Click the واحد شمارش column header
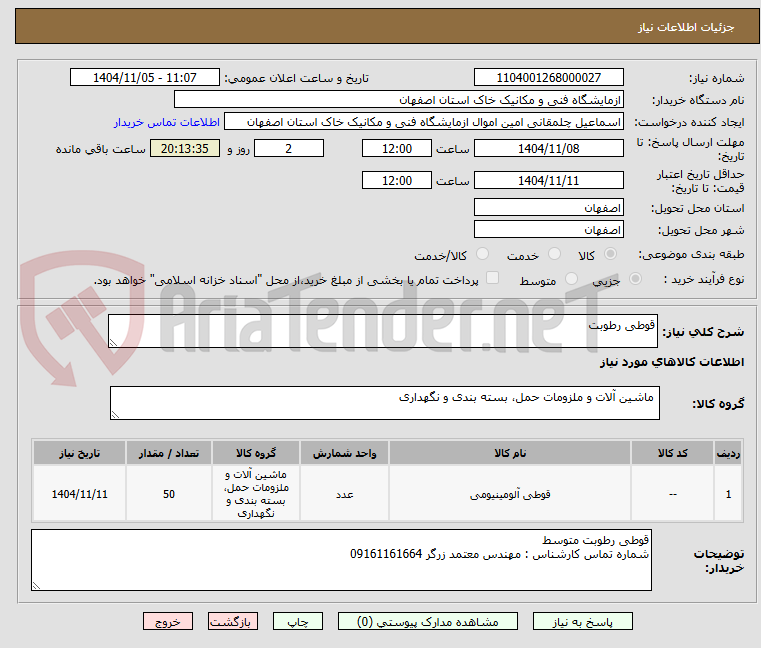Image resolution: width=761 pixels, height=648 pixels. (x=344, y=453)
